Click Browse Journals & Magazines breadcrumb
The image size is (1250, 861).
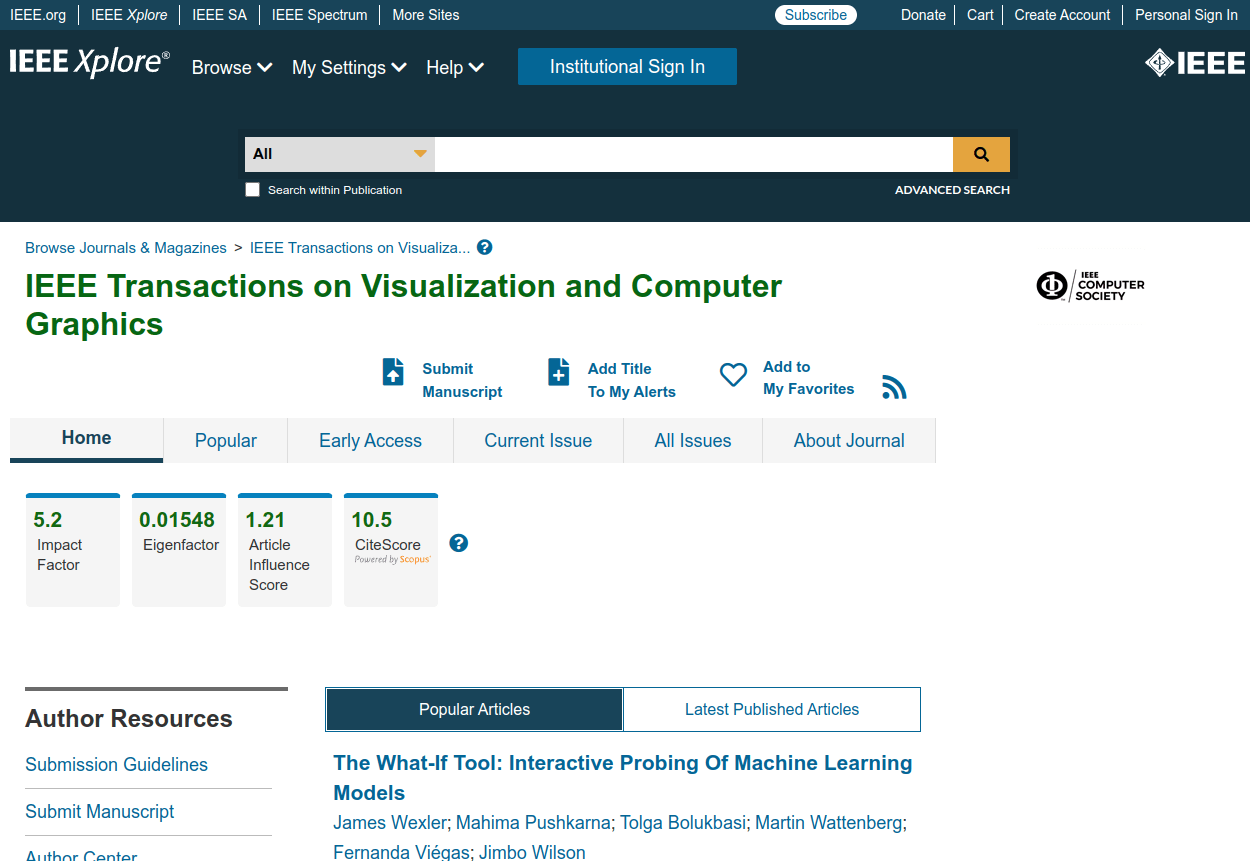coord(126,248)
